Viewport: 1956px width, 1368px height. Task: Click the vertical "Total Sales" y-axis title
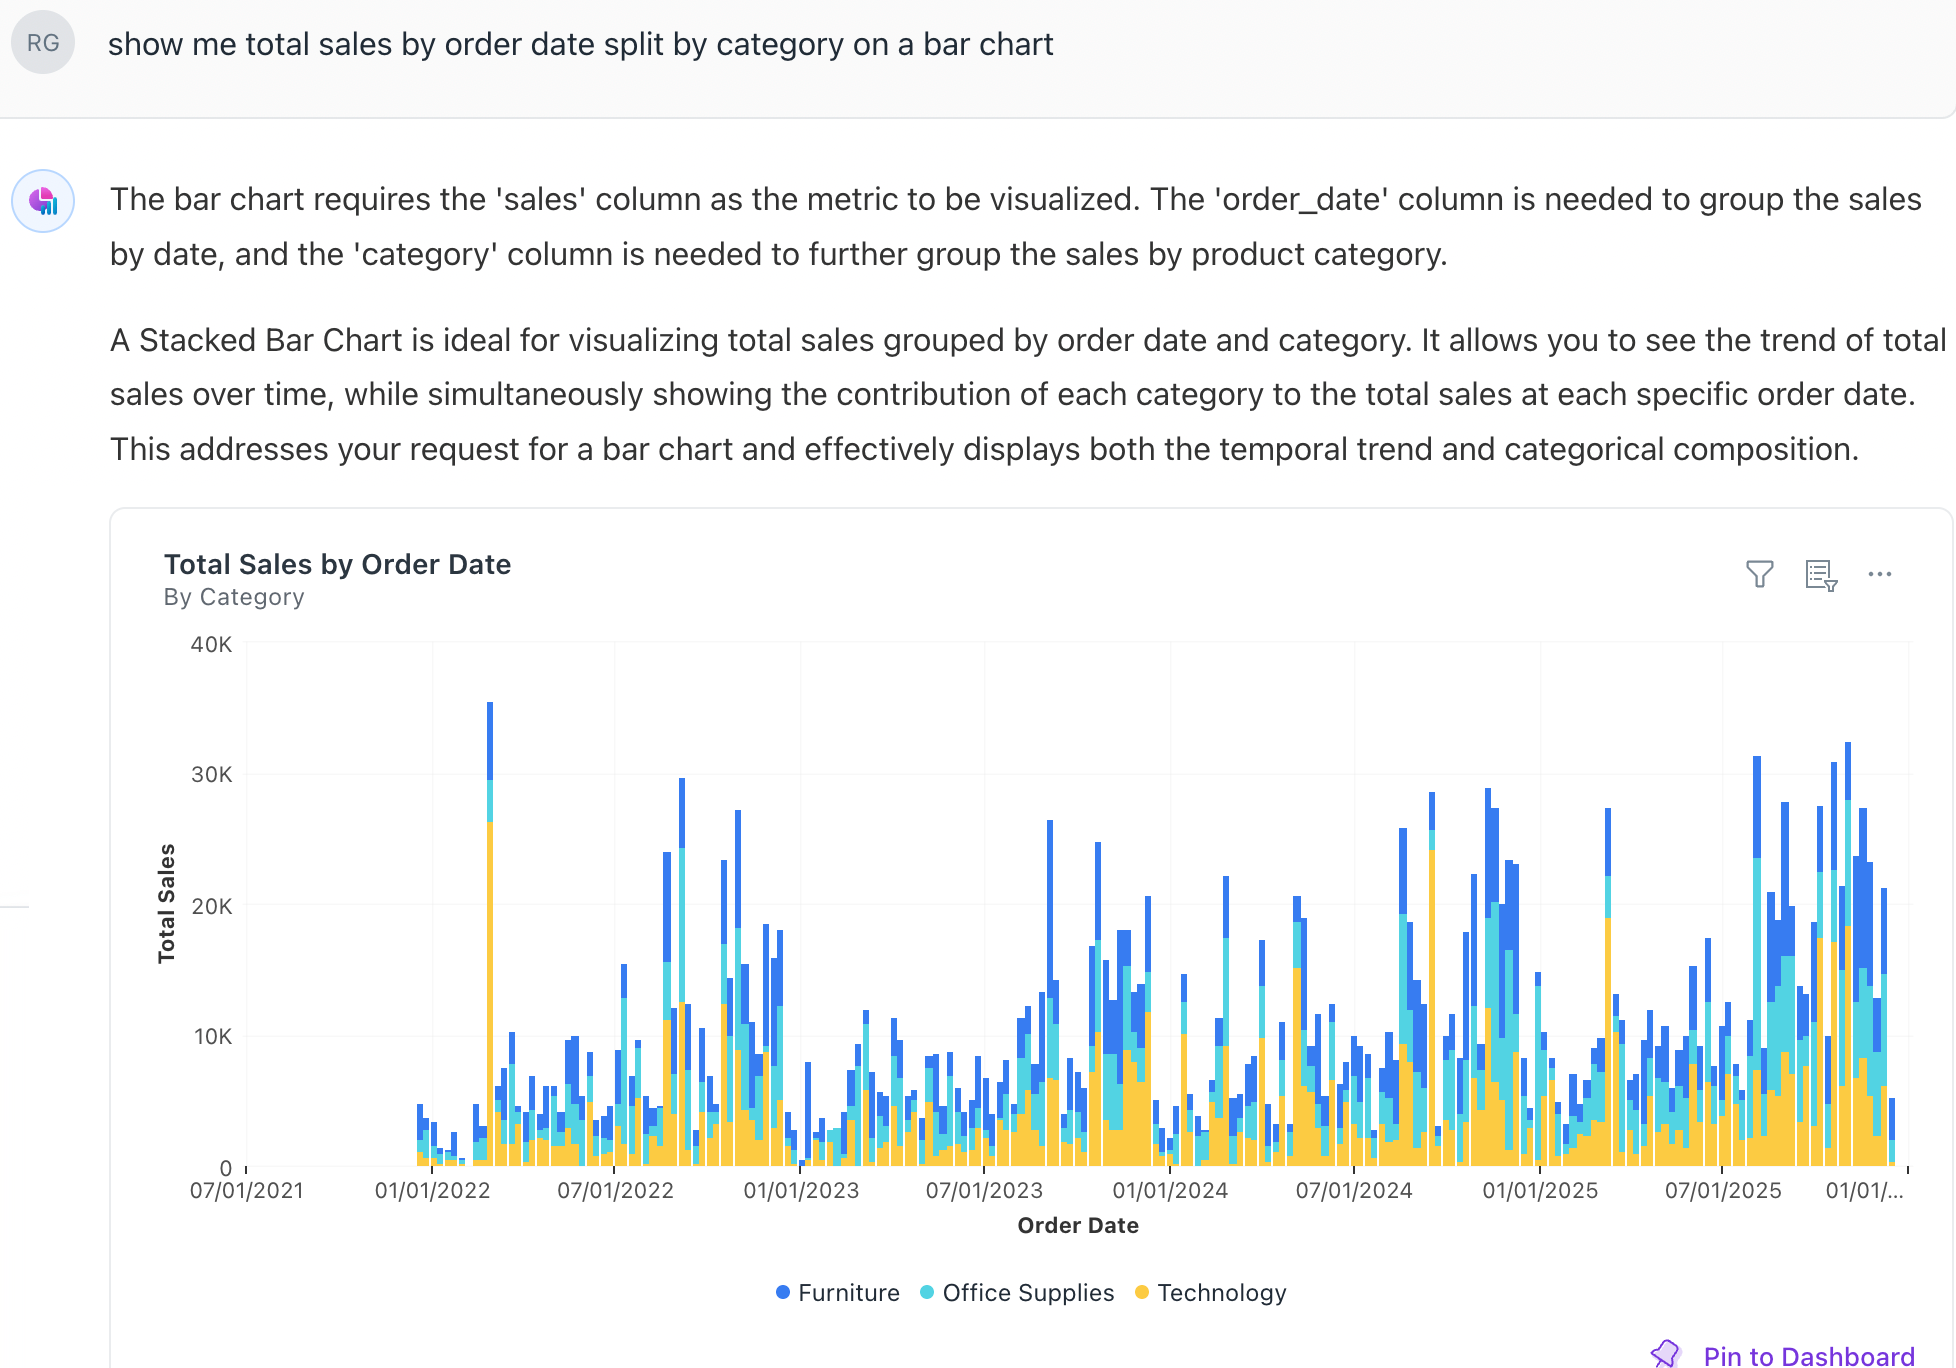(167, 903)
